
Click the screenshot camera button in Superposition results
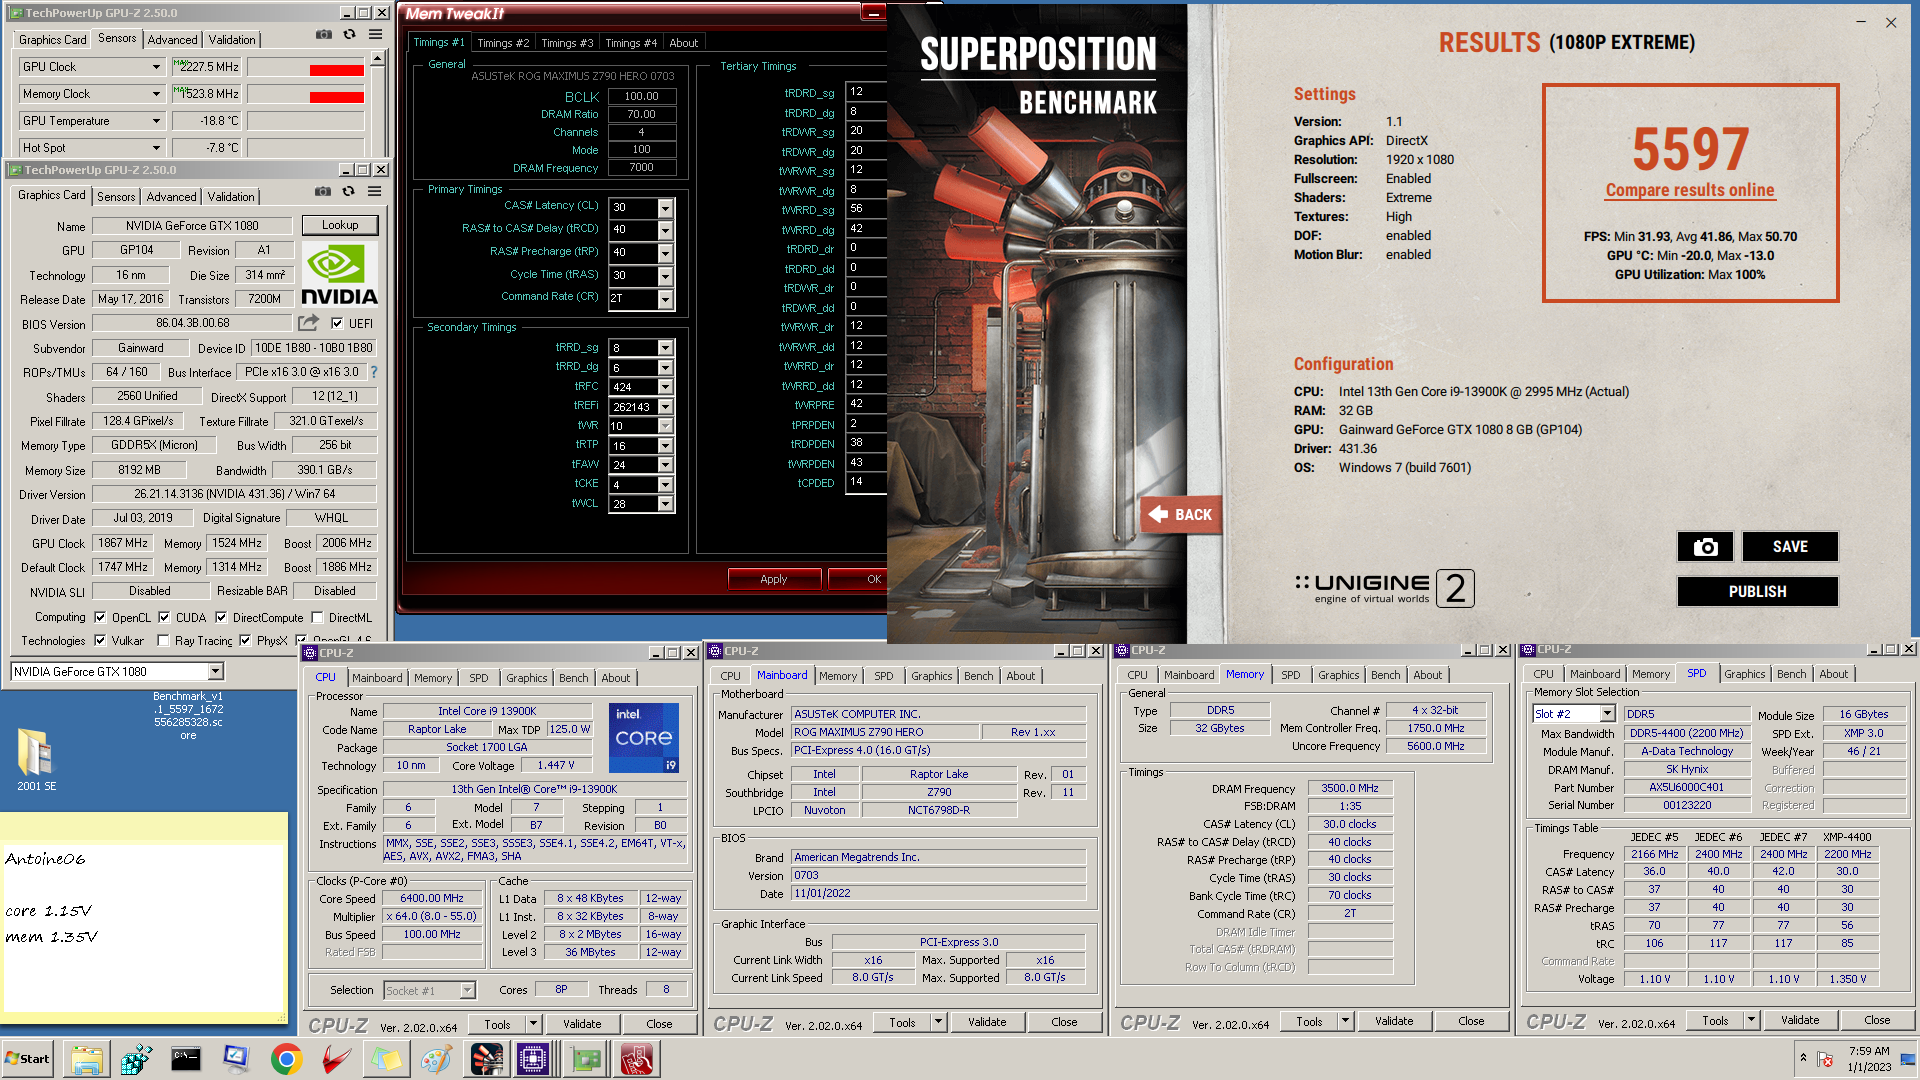(1705, 547)
